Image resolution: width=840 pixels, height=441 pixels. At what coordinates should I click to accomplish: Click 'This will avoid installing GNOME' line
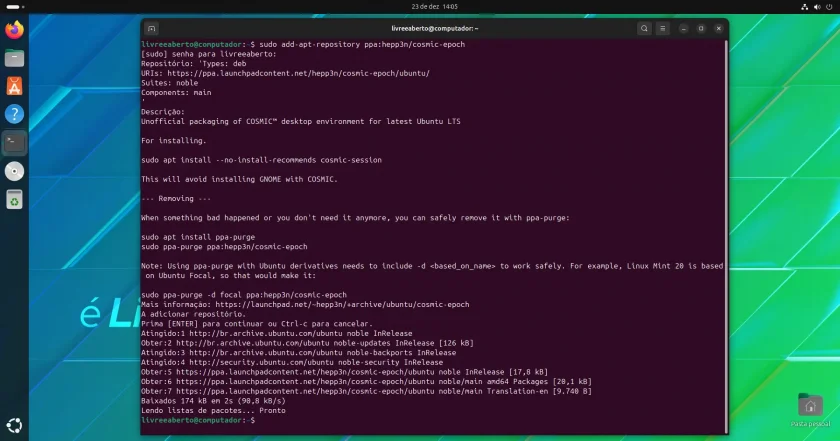coord(239,179)
